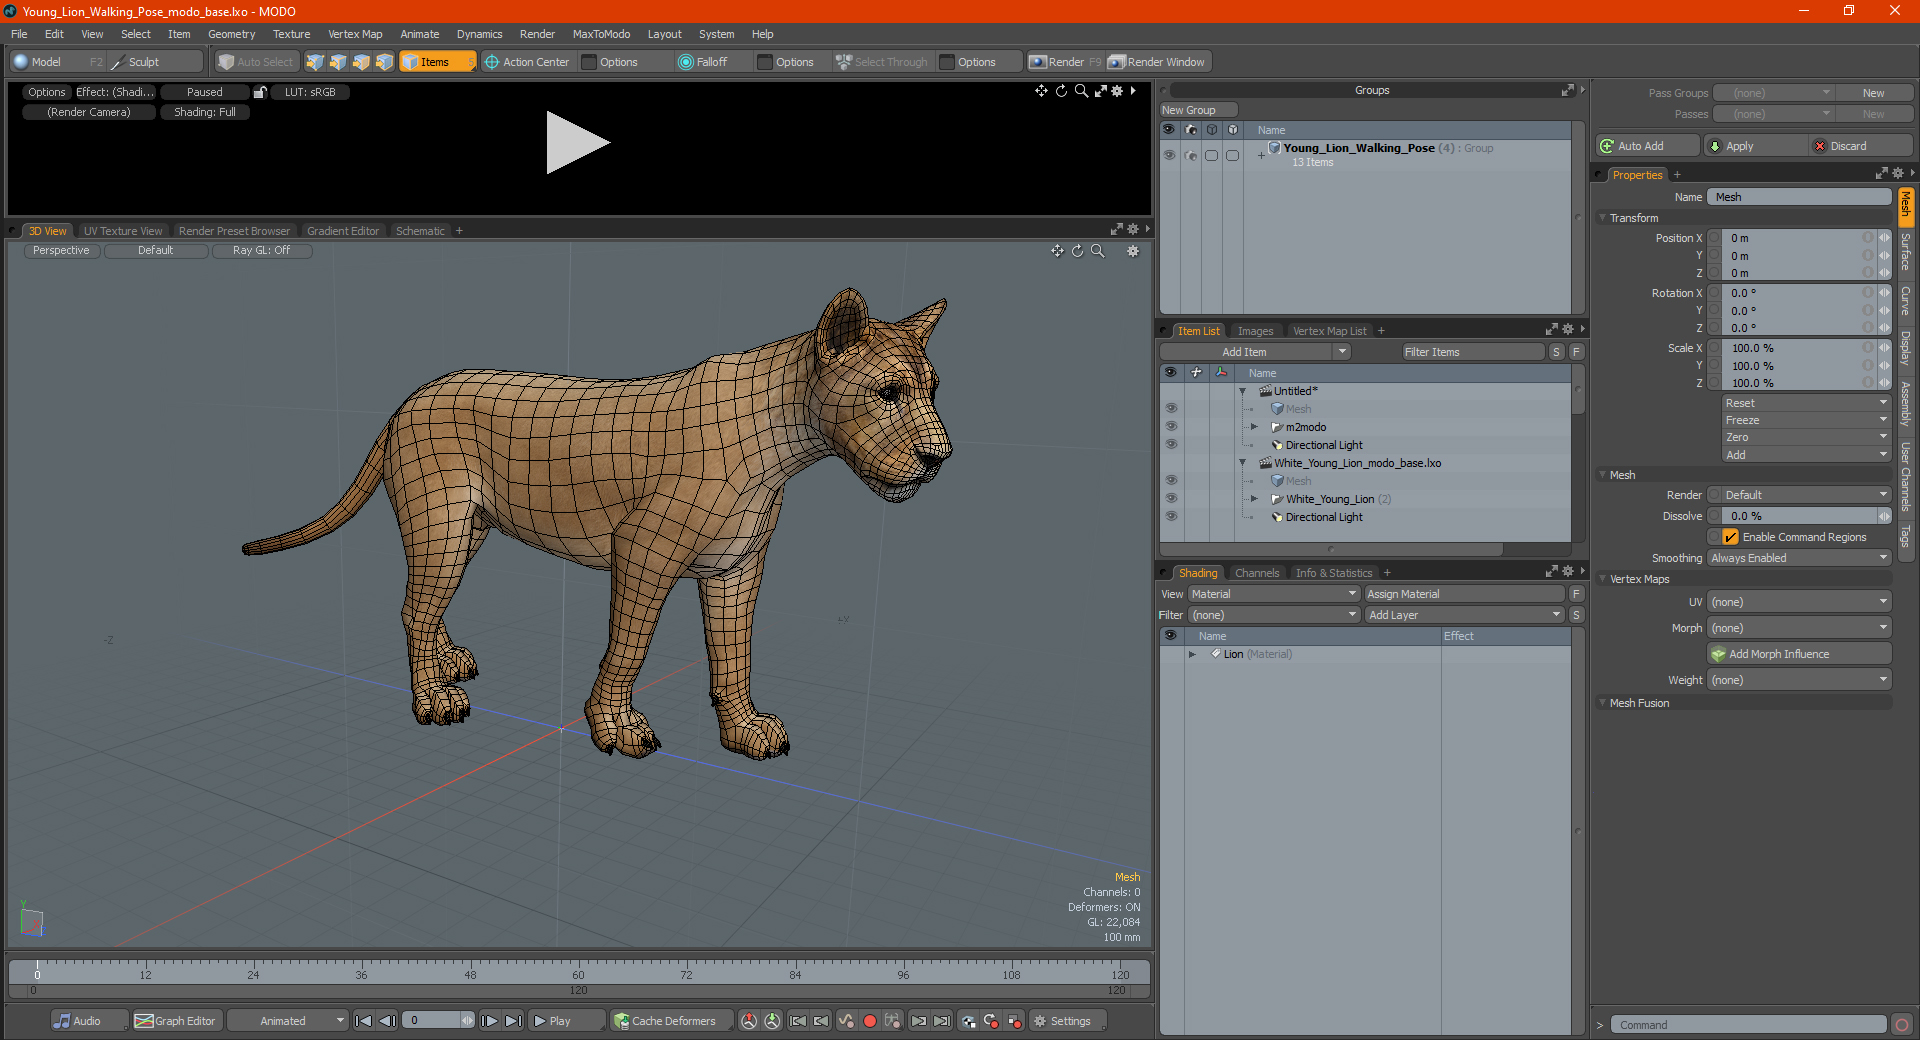Open Add Item dropdown
The width and height of the screenshot is (1920, 1040).
pyautogui.click(x=1256, y=352)
